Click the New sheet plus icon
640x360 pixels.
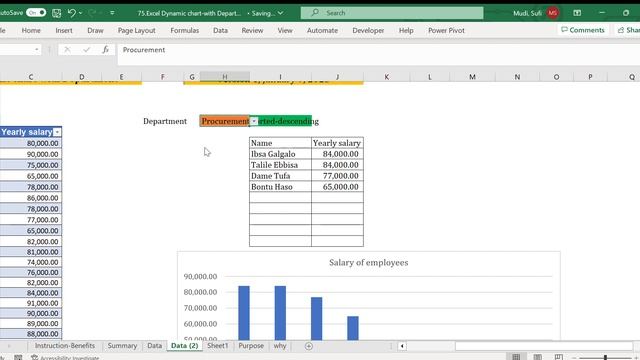(309, 346)
